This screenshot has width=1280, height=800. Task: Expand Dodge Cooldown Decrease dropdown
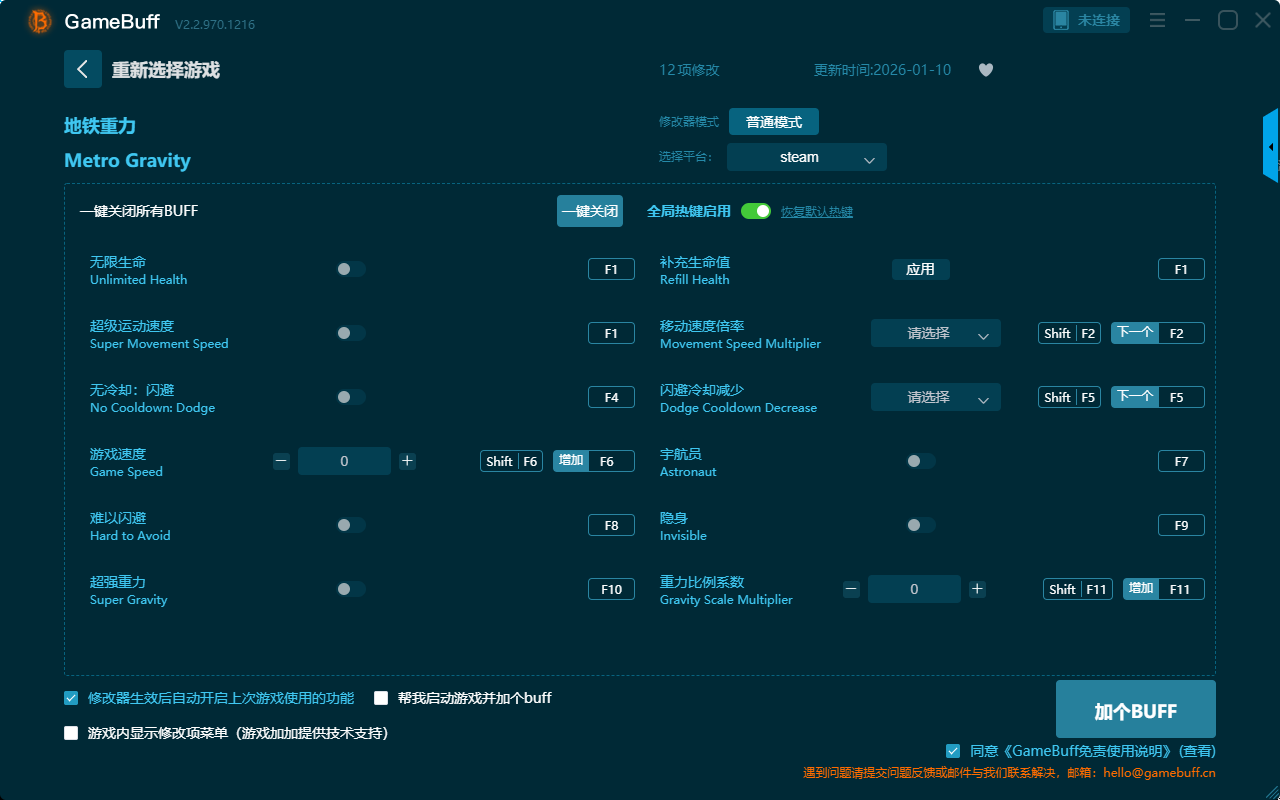(x=935, y=397)
